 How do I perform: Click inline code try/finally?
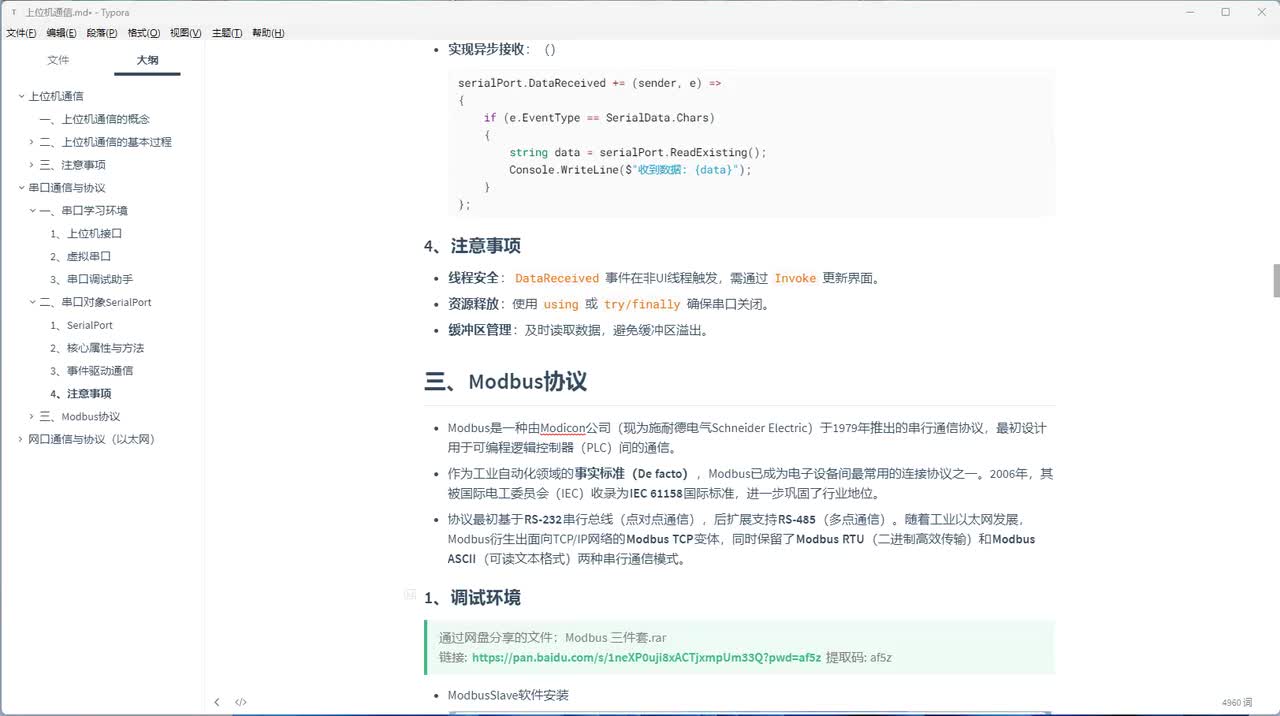pos(642,304)
